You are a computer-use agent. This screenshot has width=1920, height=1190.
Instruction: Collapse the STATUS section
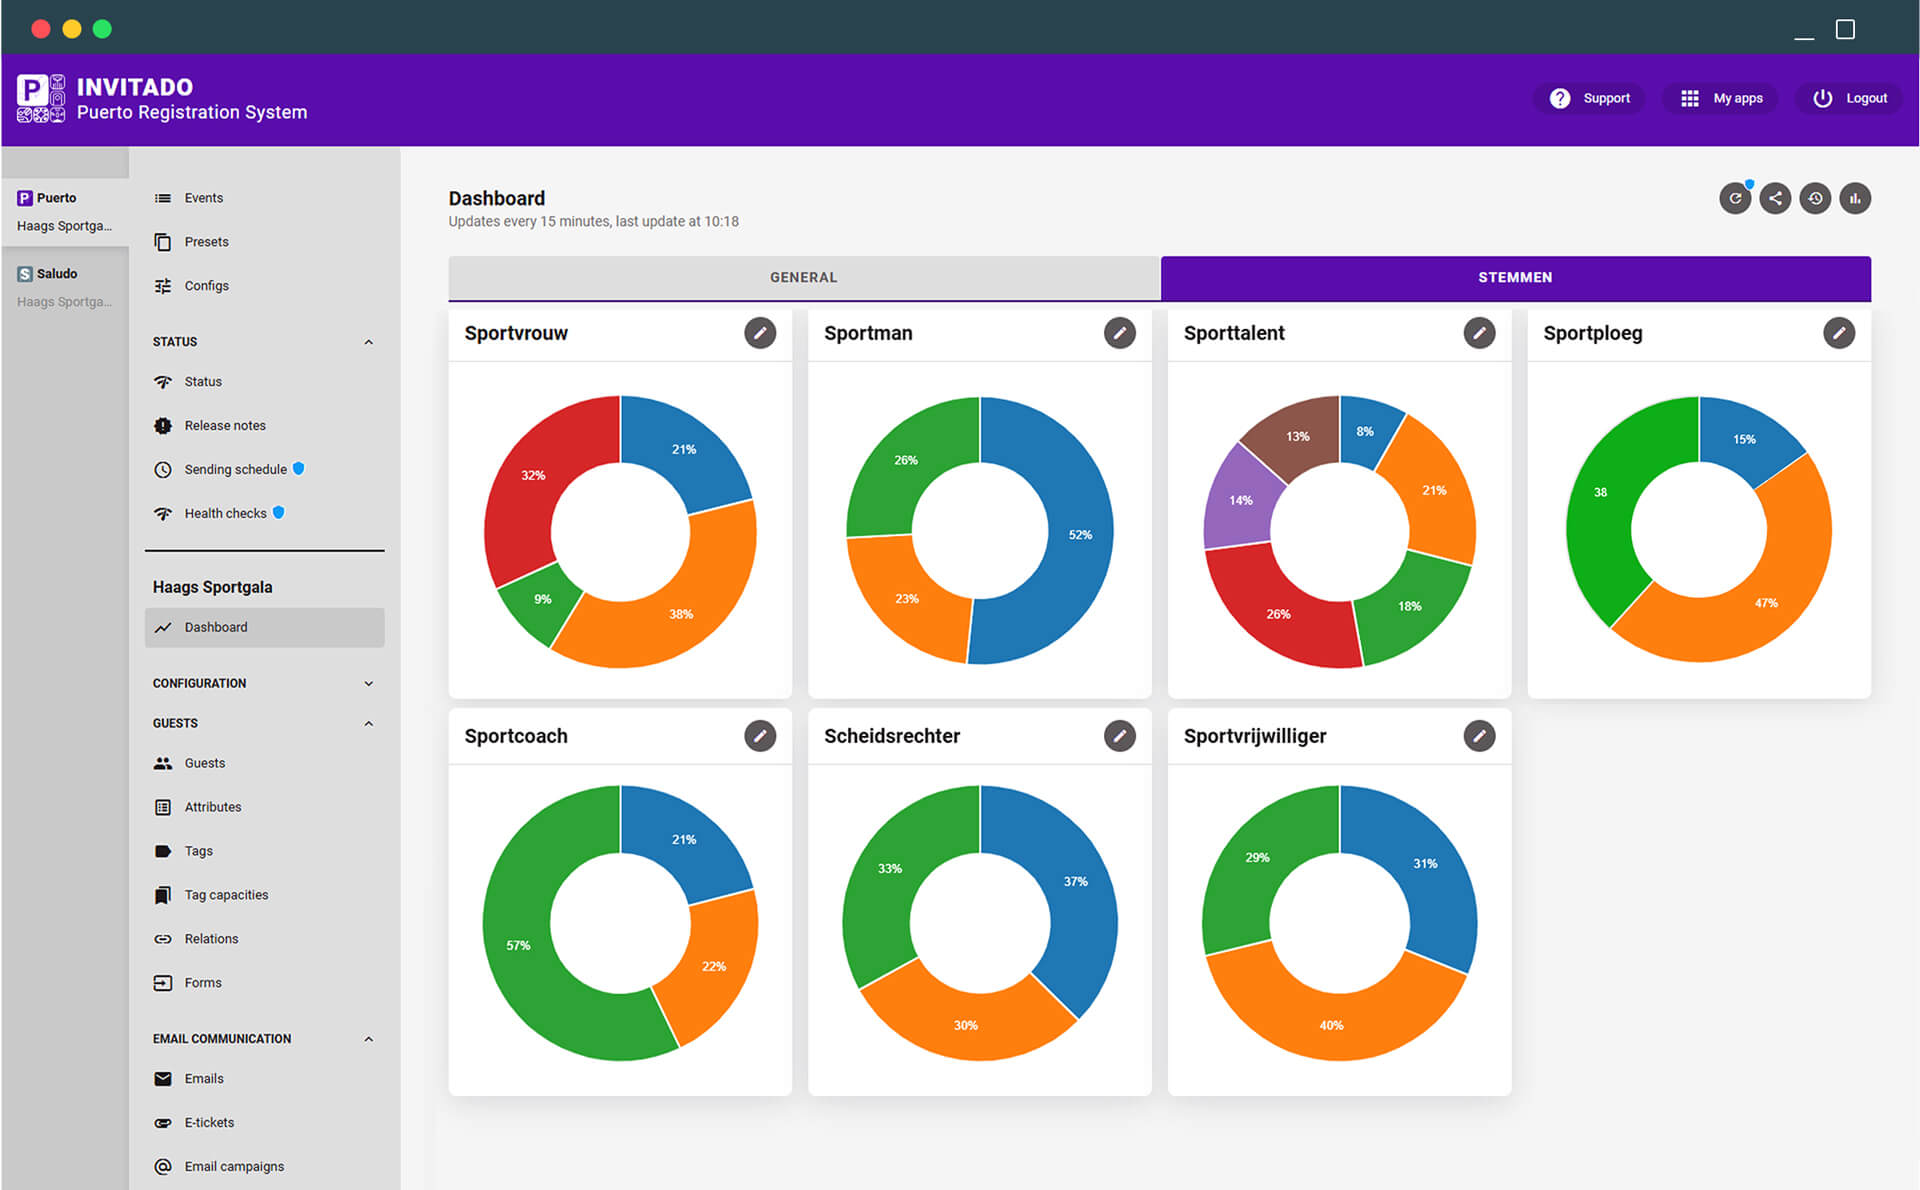coord(372,341)
